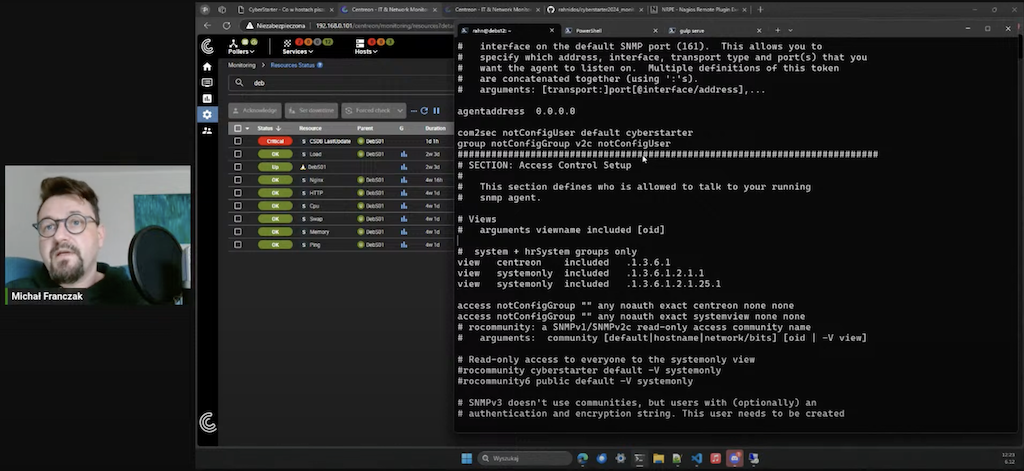Open the Centreon Home sidebar icon
Image resolution: width=1024 pixels, height=471 pixels.
tap(207, 67)
